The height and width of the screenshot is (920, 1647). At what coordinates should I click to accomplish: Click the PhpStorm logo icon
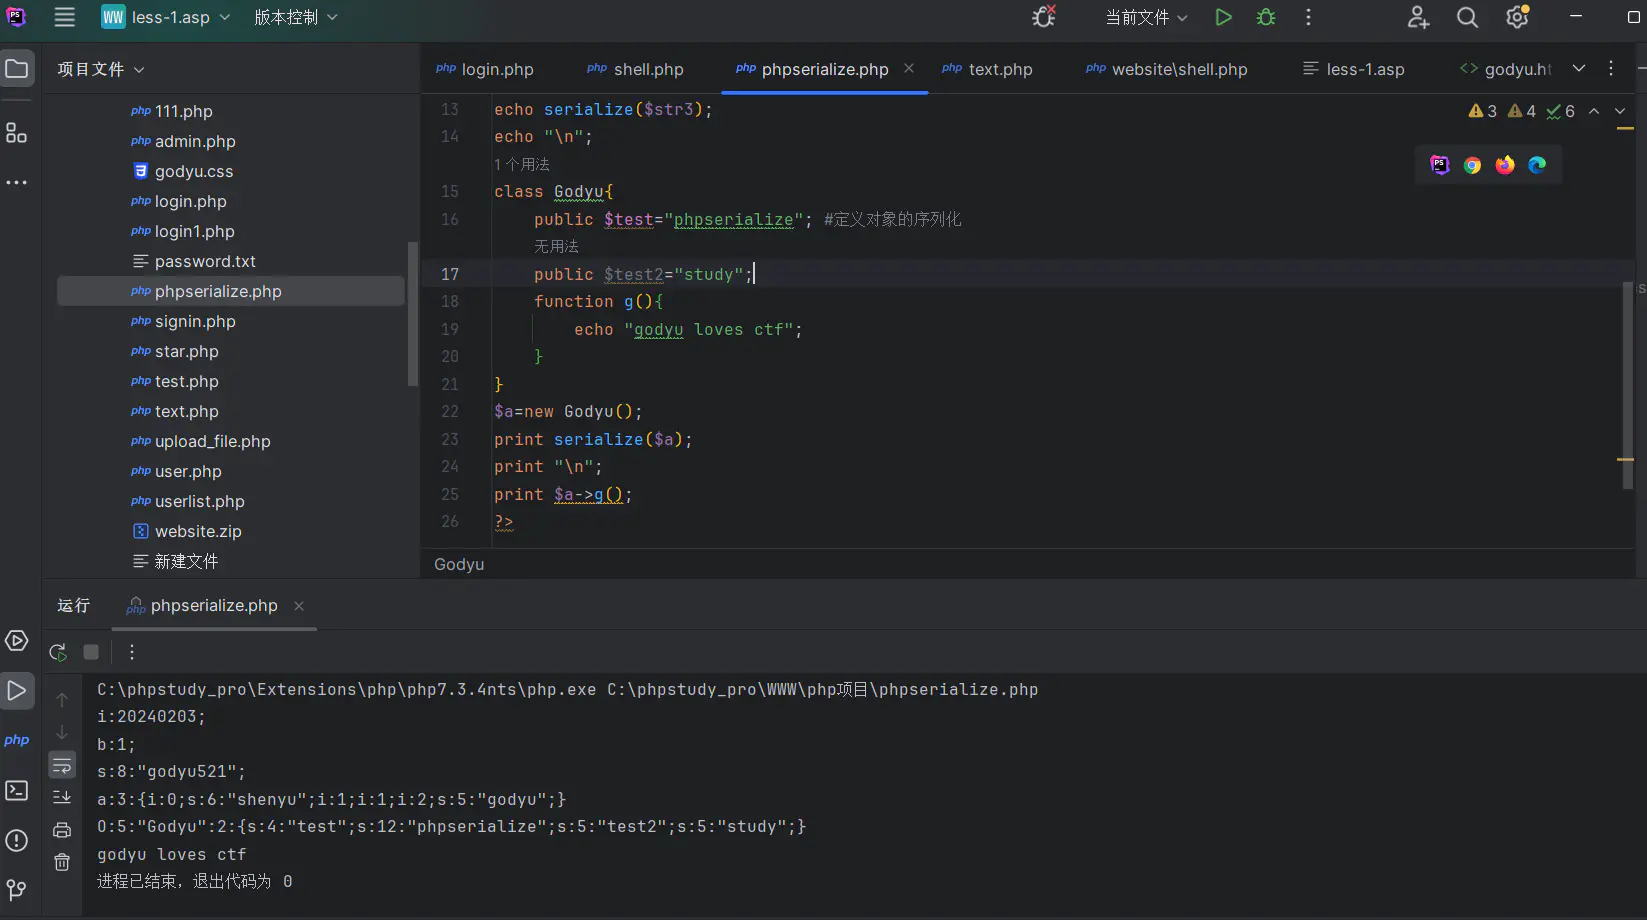point(16,17)
